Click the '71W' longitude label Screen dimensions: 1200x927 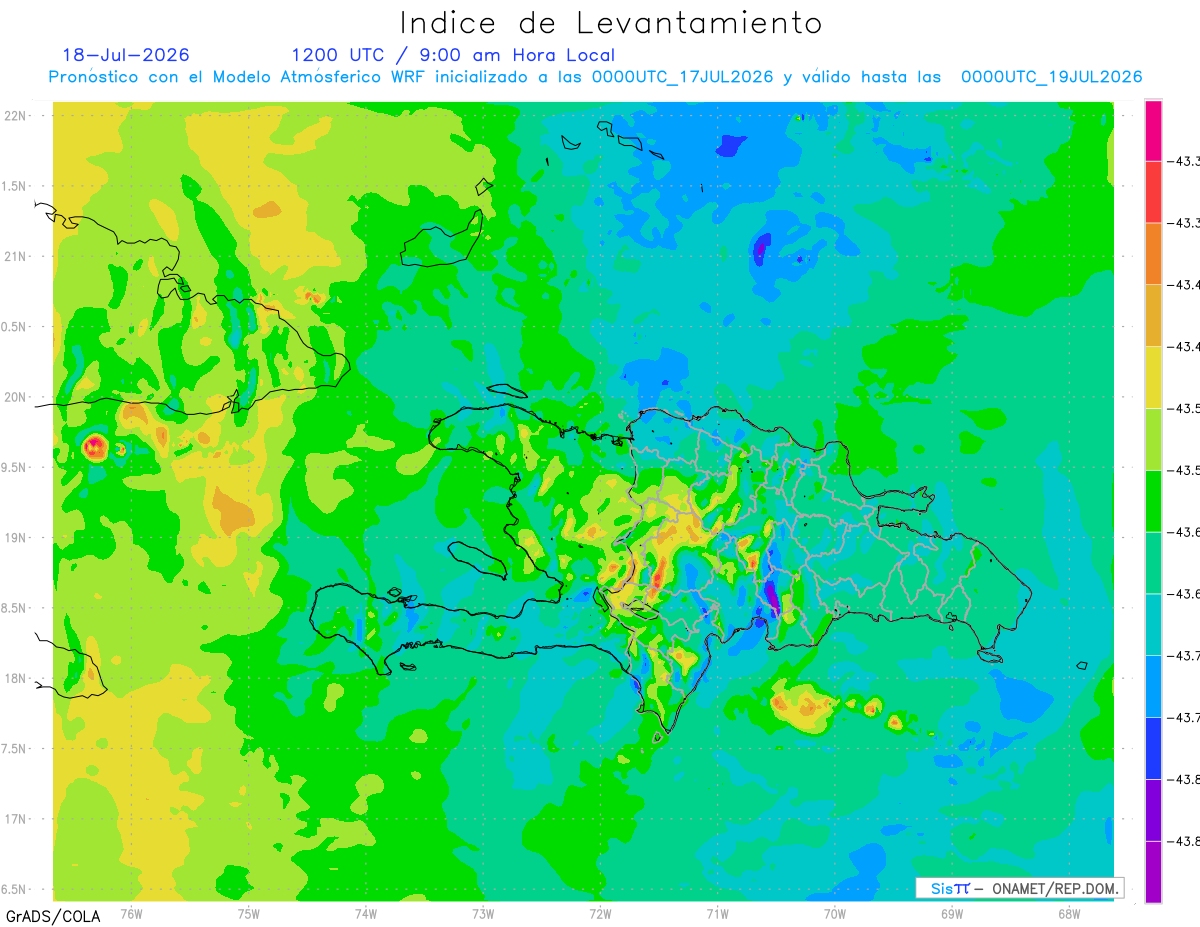717,914
